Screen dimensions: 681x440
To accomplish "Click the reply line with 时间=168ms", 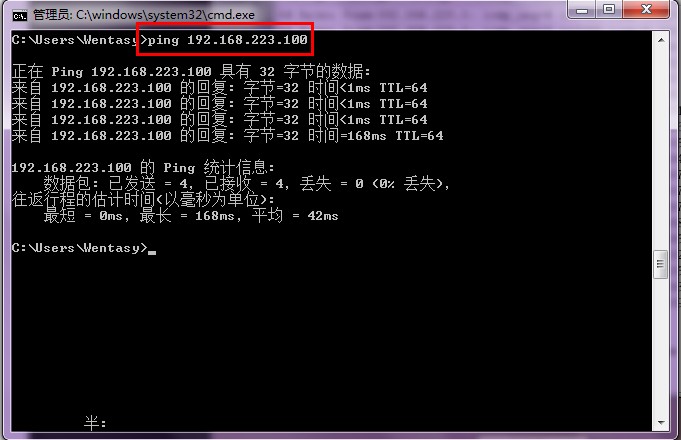I will 228,136.
